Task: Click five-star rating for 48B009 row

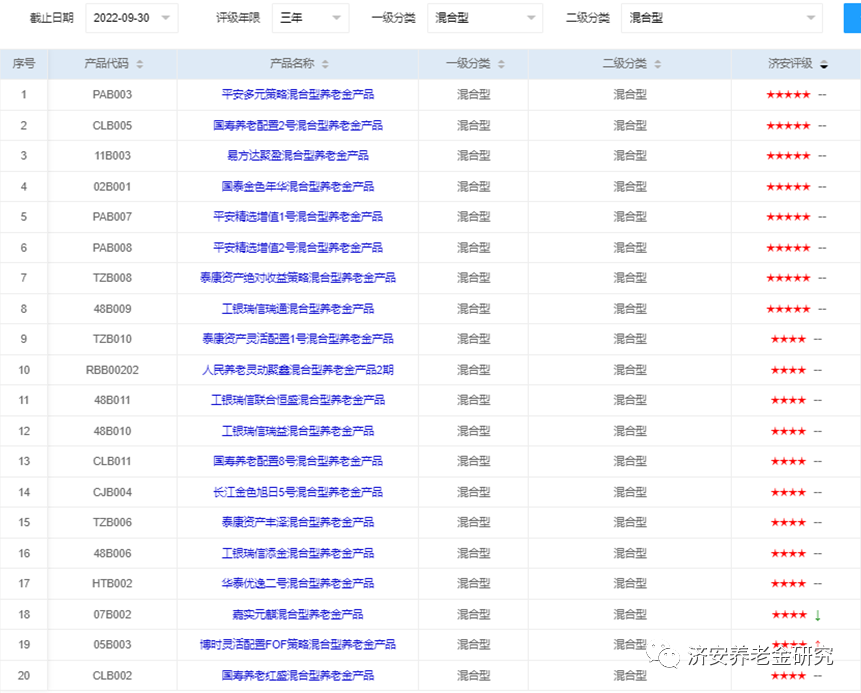Action: coord(788,309)
